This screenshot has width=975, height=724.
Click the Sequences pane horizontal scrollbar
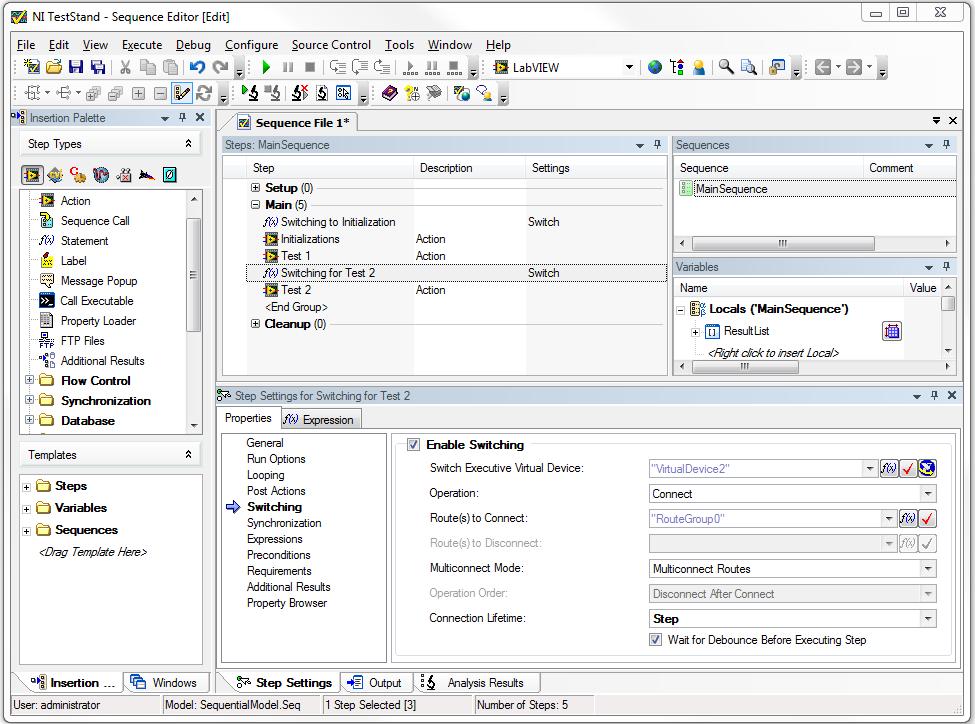[782, 243]
